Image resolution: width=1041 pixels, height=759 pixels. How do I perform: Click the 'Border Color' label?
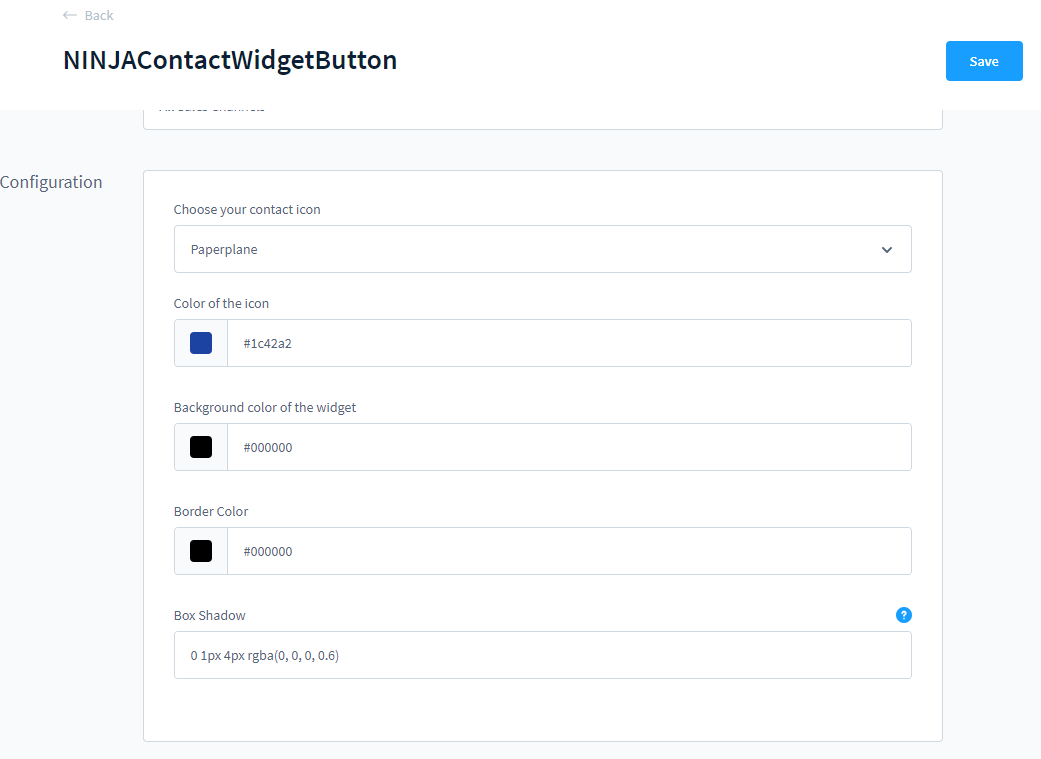pyautogui.click(x=211, y=511)
